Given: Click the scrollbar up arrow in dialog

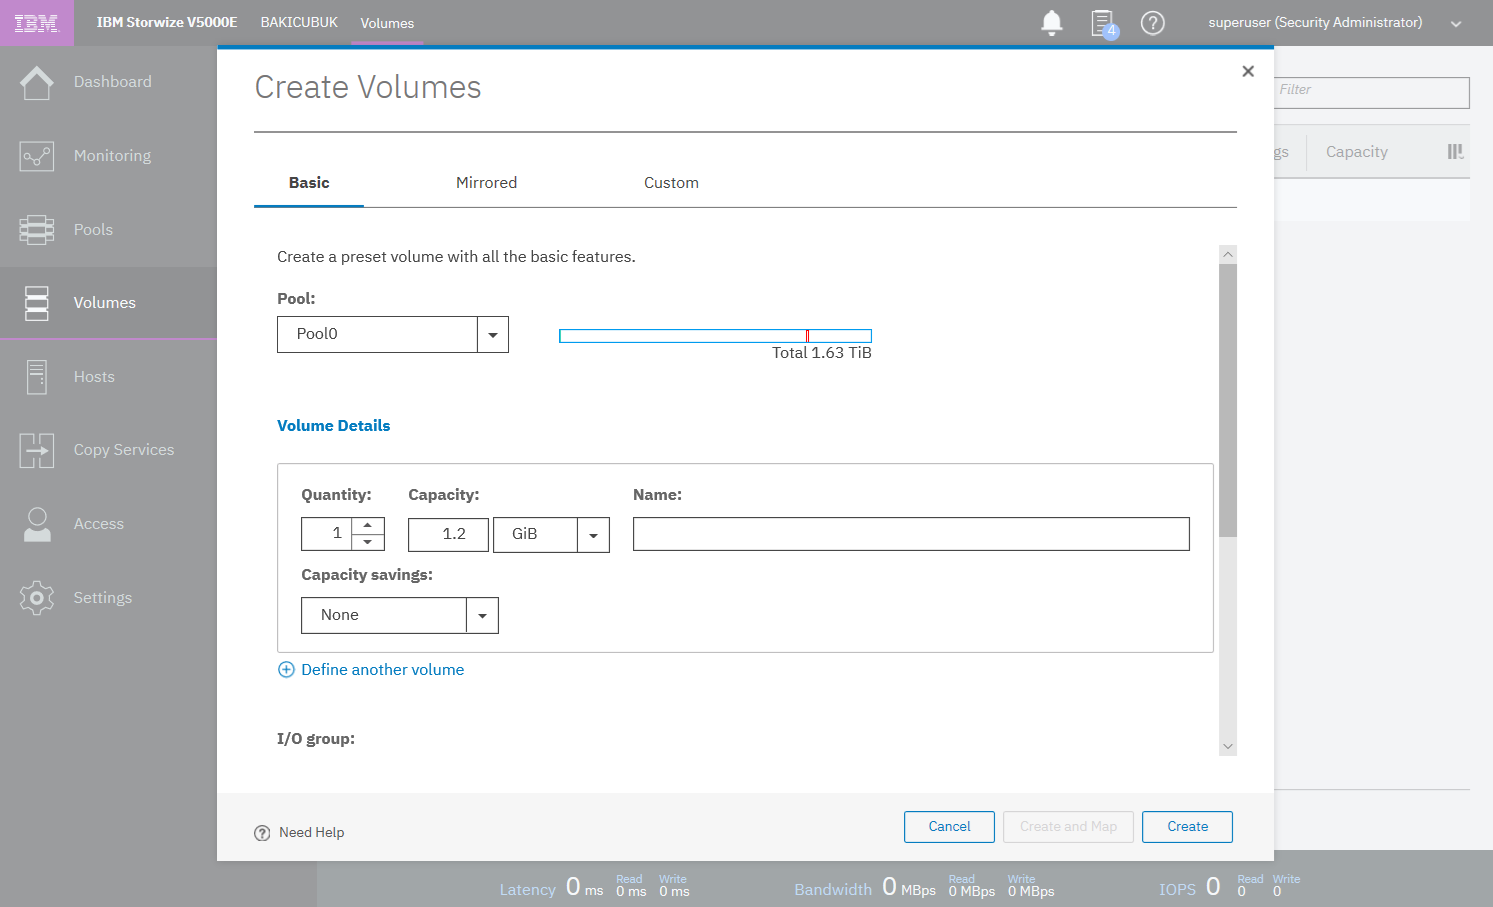Looking at the screenshot, I should (1228, 254).
